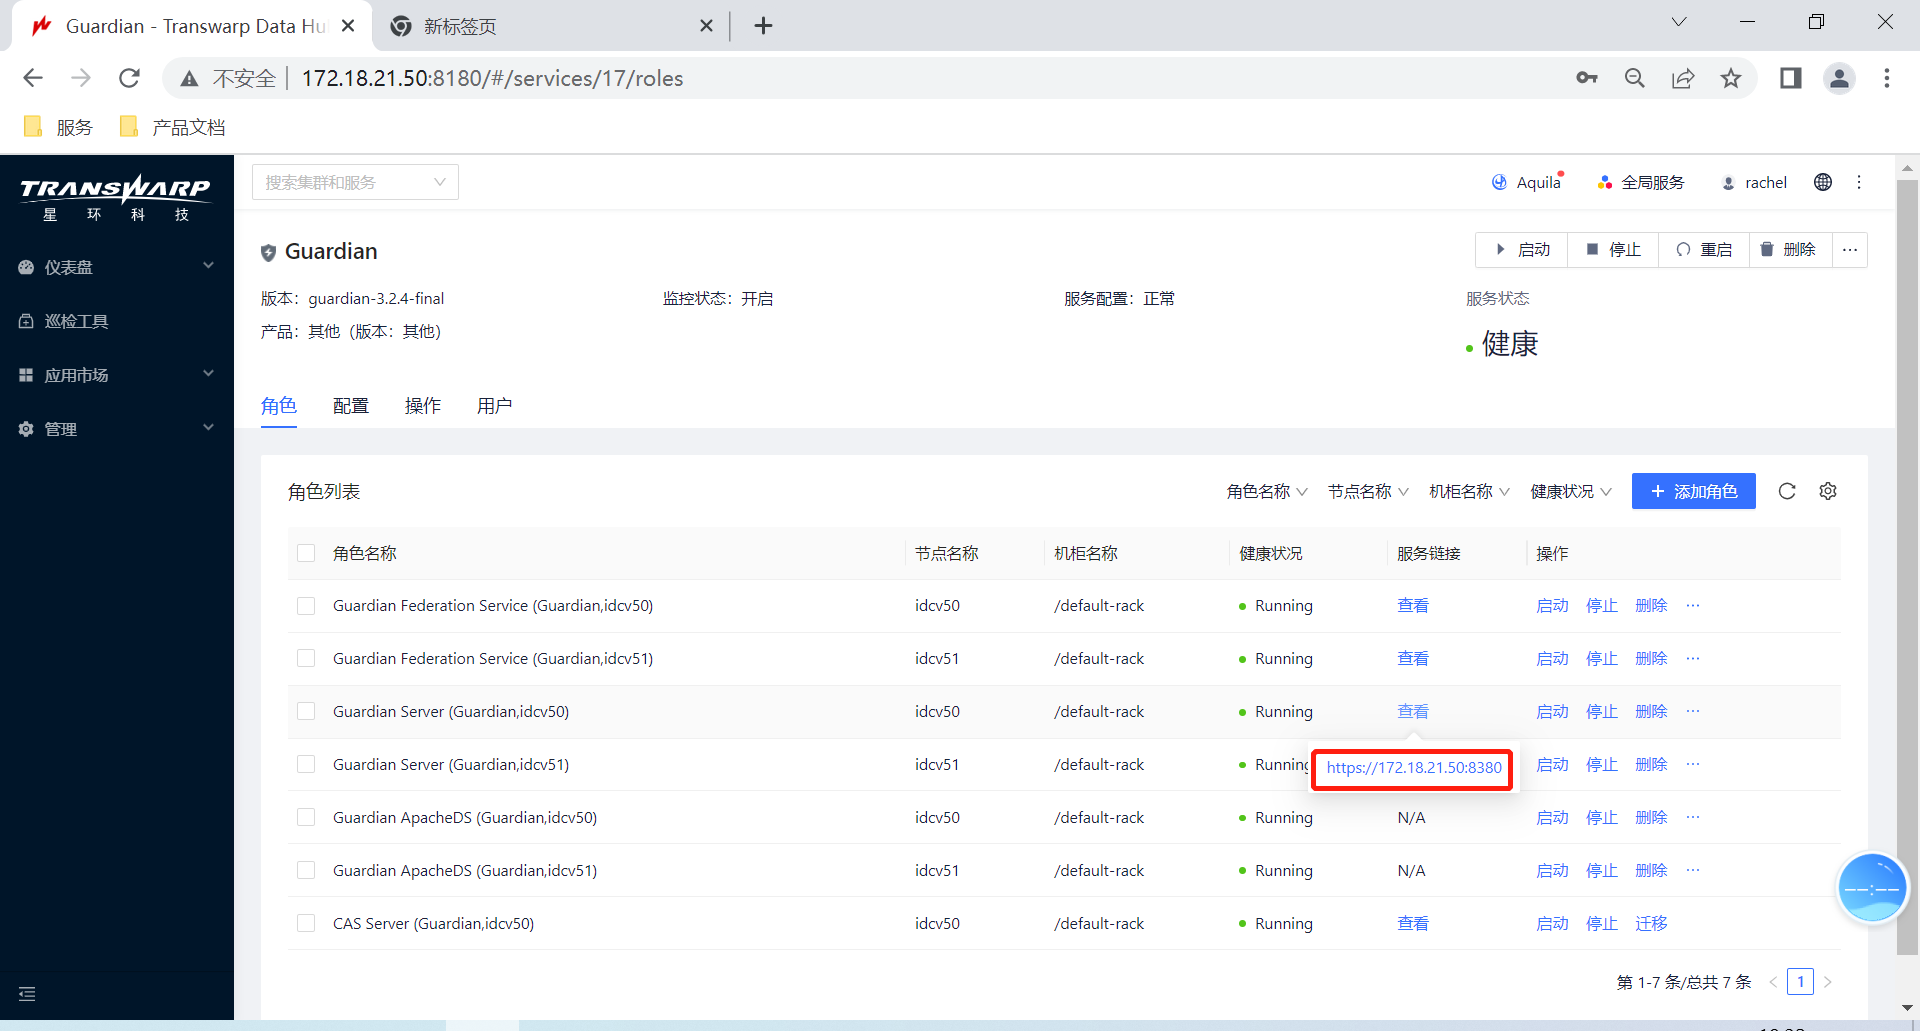The height and width of the screenshot is (1031, 1920).
Task: Click the 添加角色 button
Action: 1694,491
